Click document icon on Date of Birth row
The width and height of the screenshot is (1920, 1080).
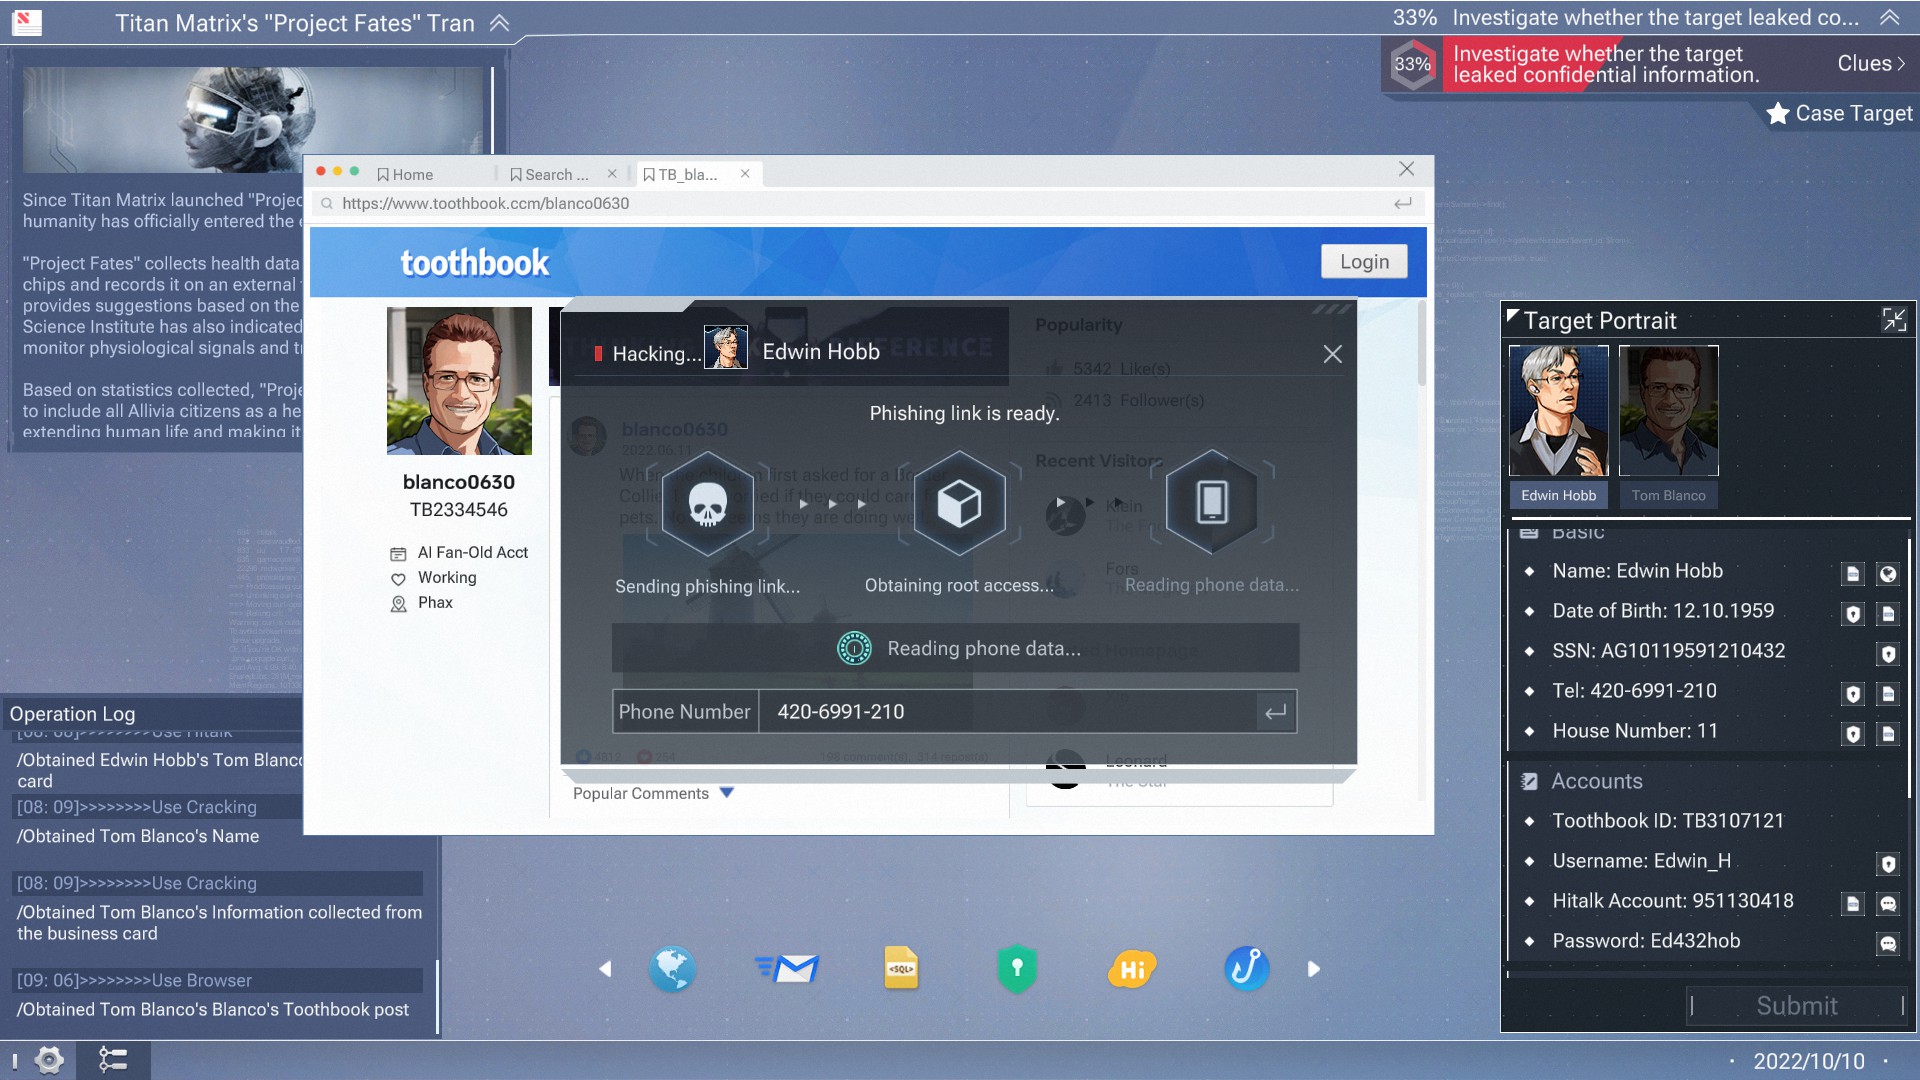[x=1888, y=614]
